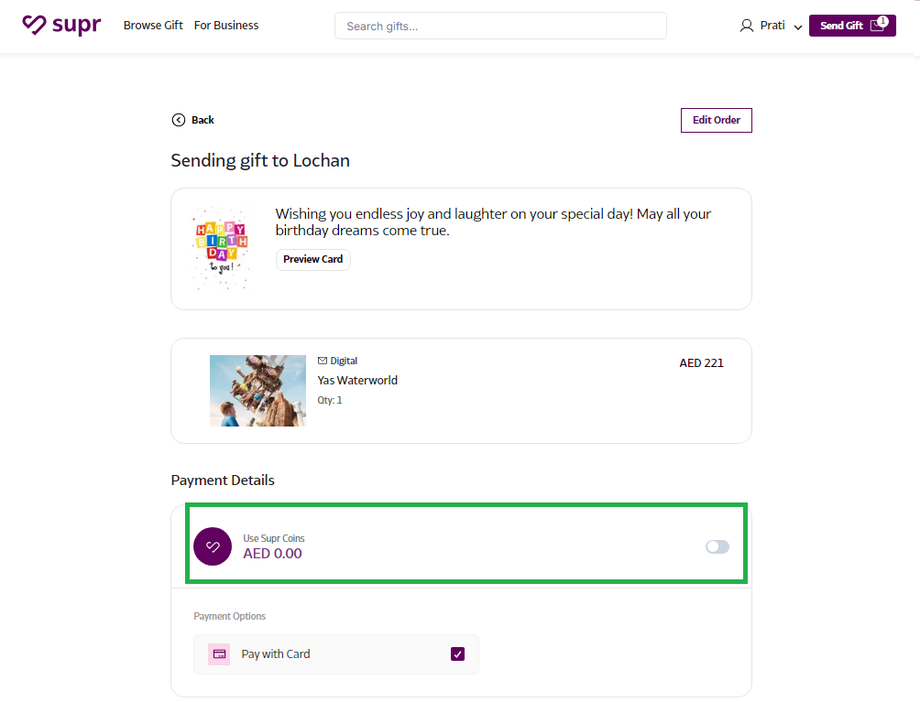920x702 pixels.
Task: Click the gift cart icon with badge
Action: [x=878, y=25]
